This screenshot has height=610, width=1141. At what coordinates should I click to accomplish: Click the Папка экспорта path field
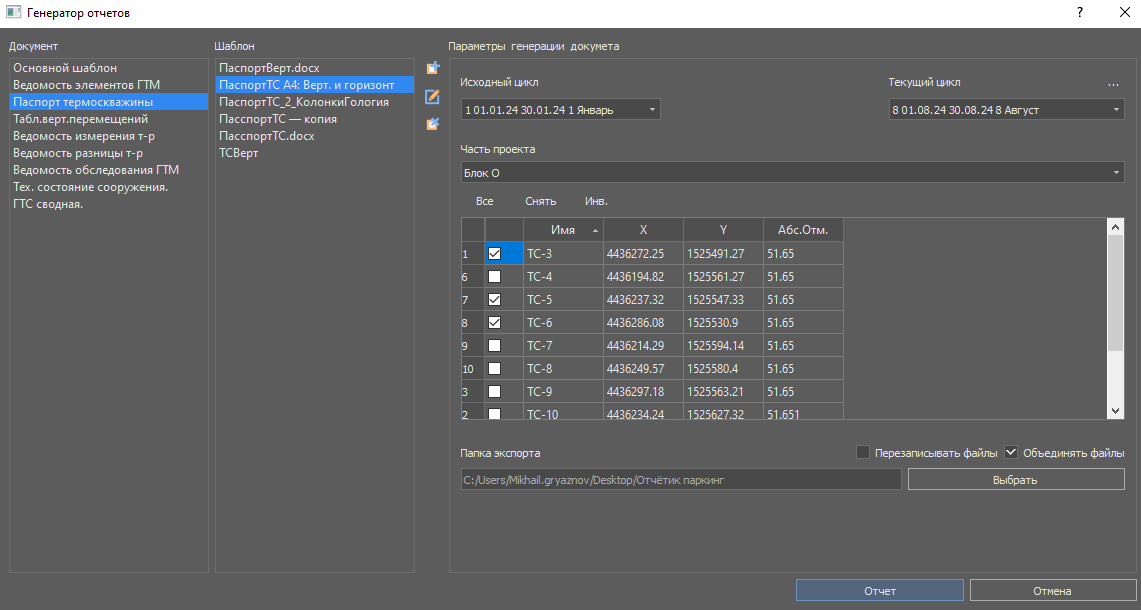coord(681,480)
